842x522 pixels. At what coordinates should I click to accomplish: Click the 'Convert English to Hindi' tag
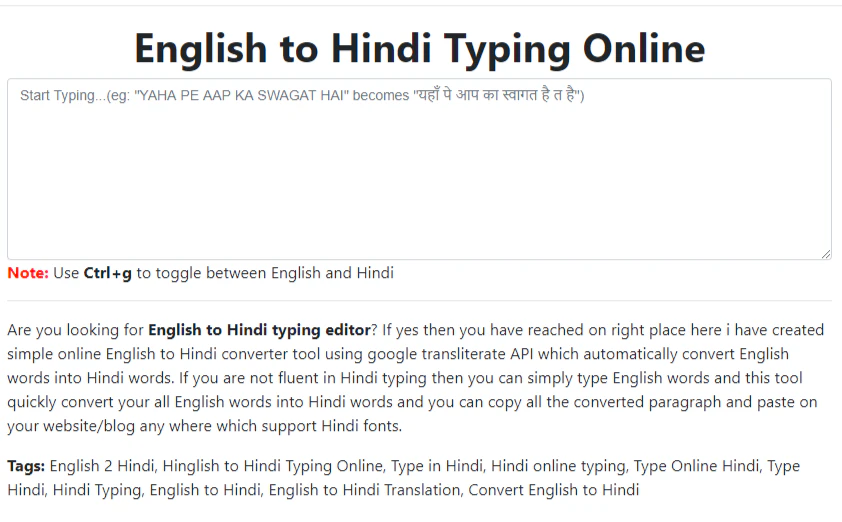(554, 490)
